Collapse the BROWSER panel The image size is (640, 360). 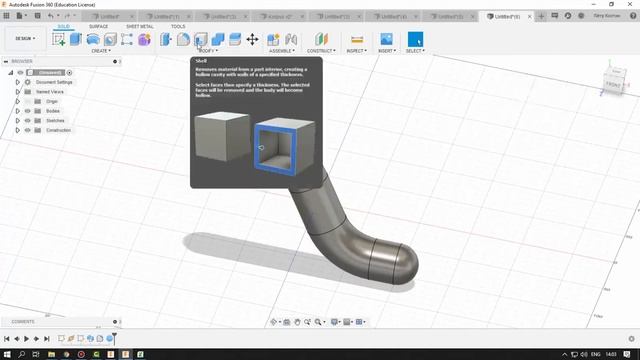(6, 61)
